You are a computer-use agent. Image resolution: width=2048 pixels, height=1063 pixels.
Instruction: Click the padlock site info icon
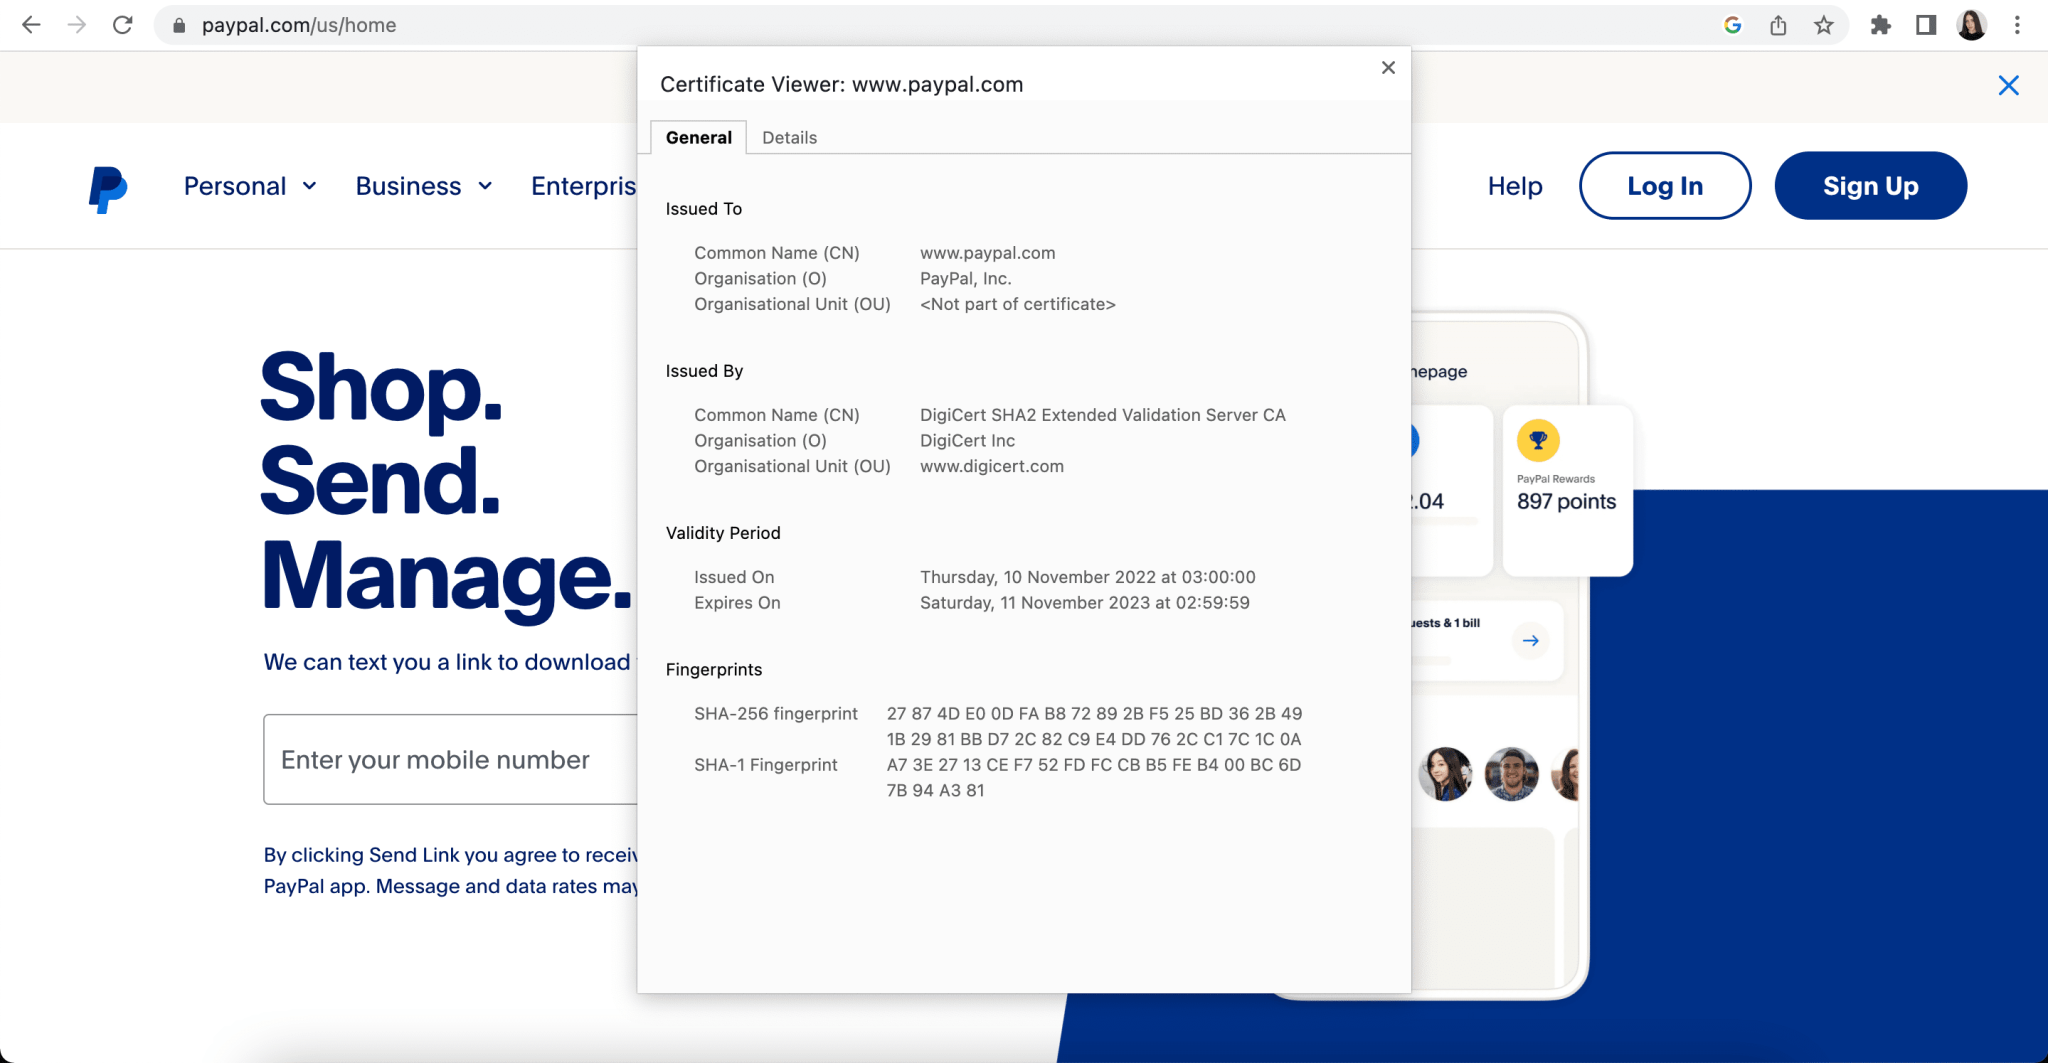coord(179,26)
